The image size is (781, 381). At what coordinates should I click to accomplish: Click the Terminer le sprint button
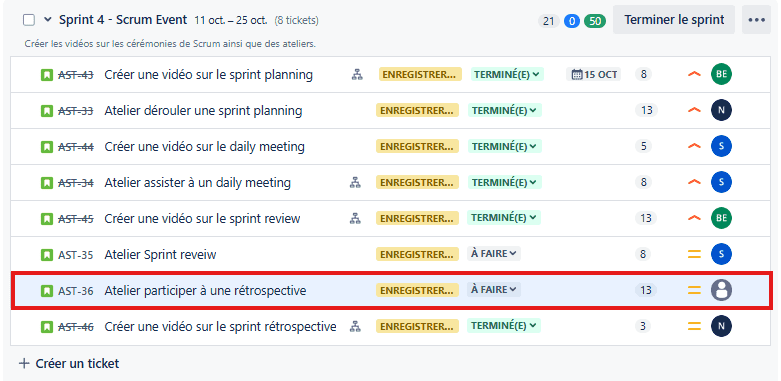[x=674, y=20]
